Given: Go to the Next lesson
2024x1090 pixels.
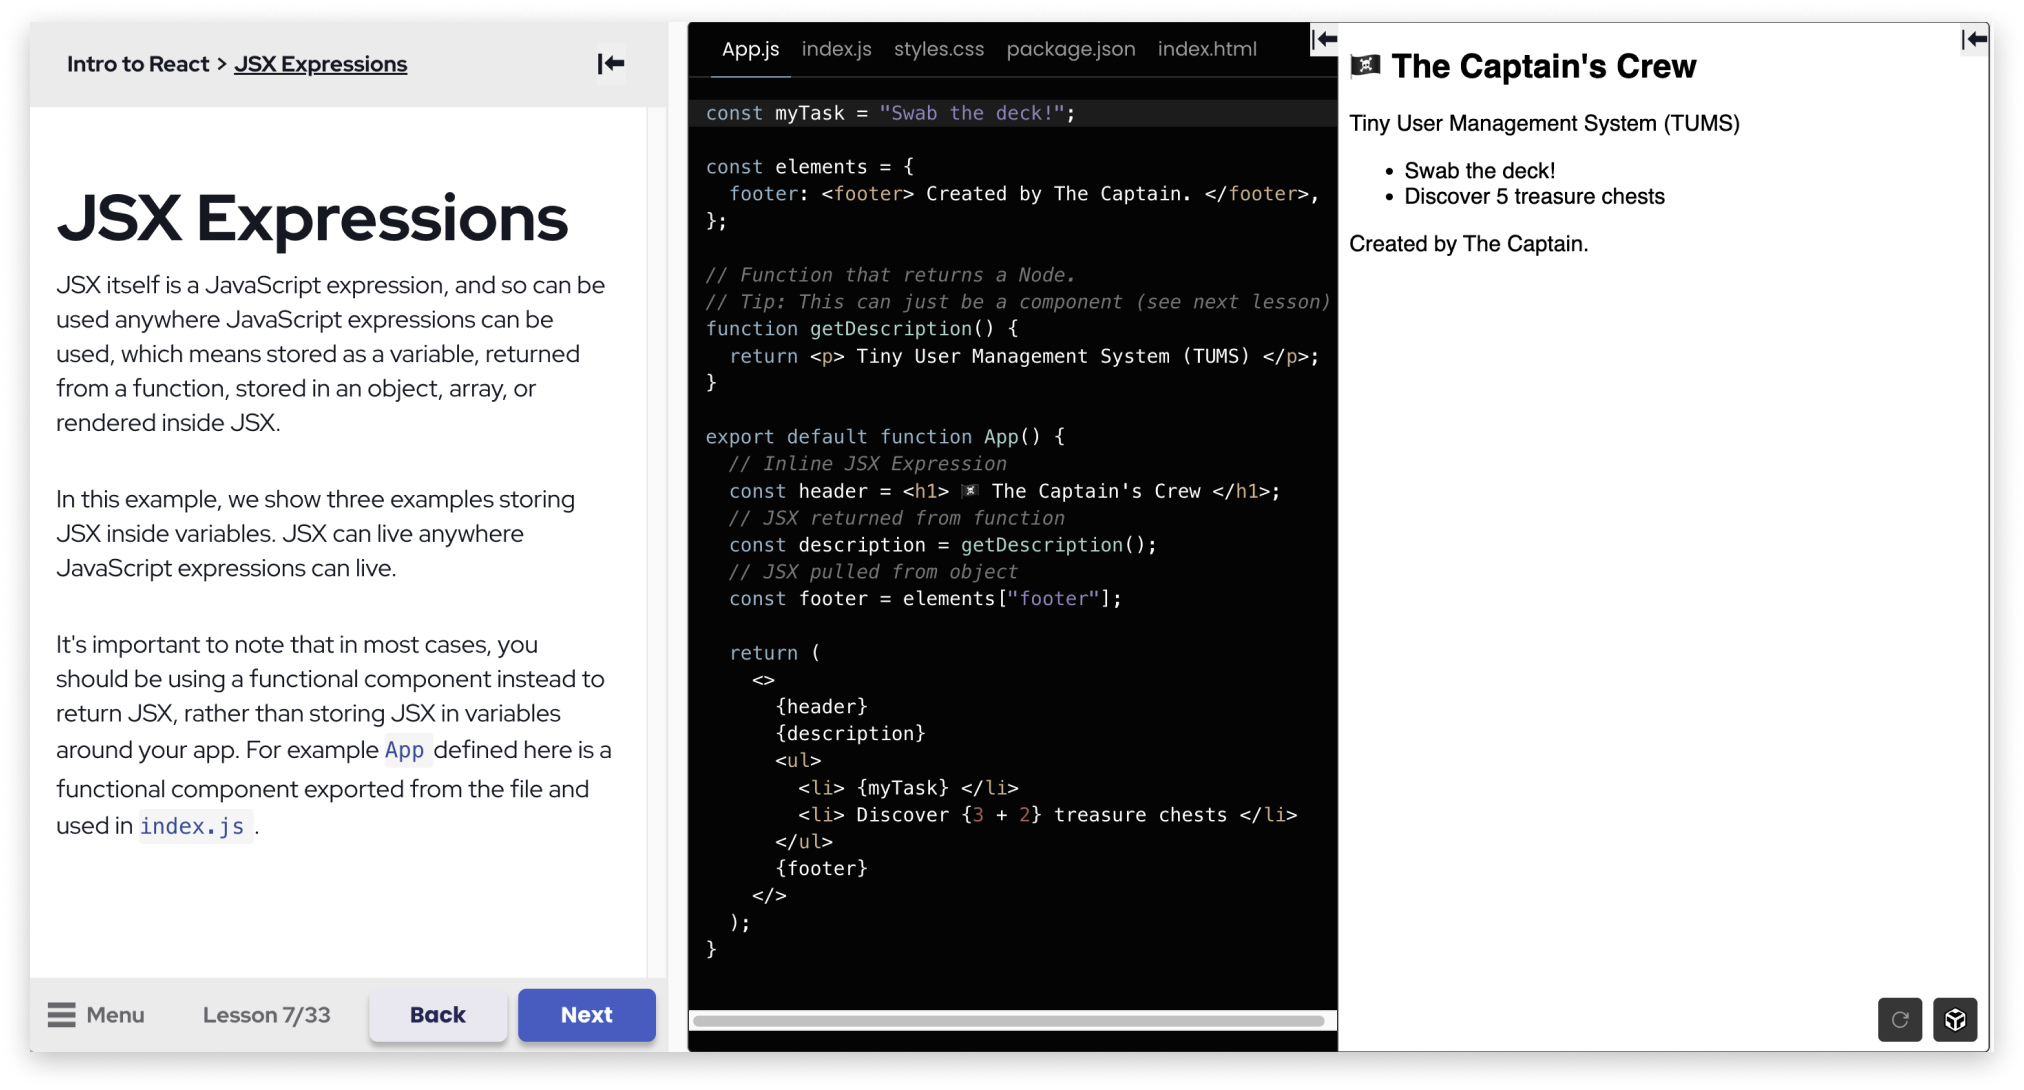Looking at the screenshot, I should [x=586, y=1015].
